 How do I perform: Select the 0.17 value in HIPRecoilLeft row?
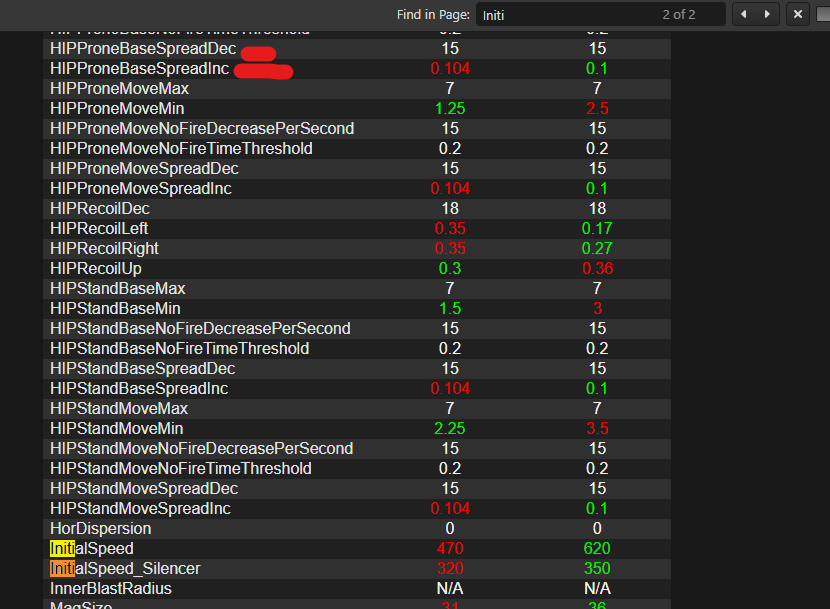[x=597, y=228]
